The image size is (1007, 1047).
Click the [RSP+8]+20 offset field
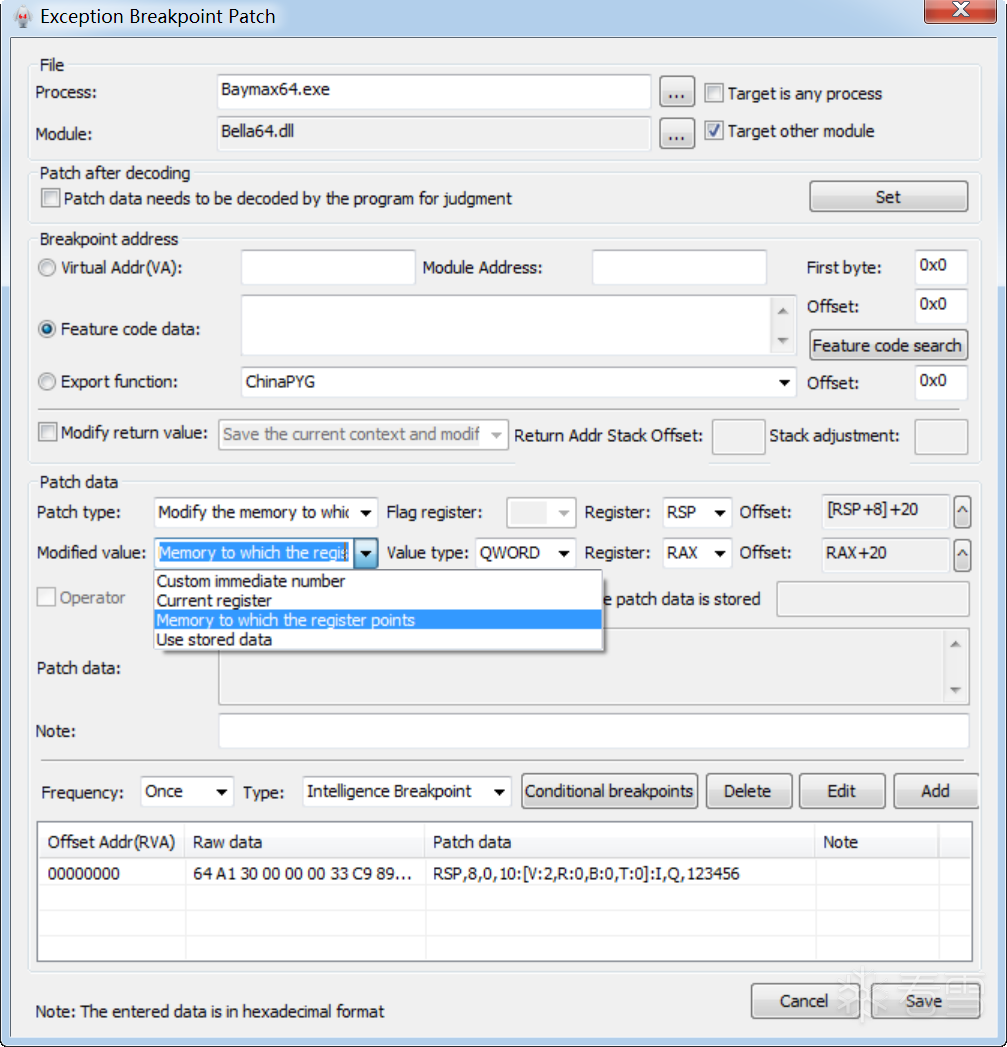885,512
